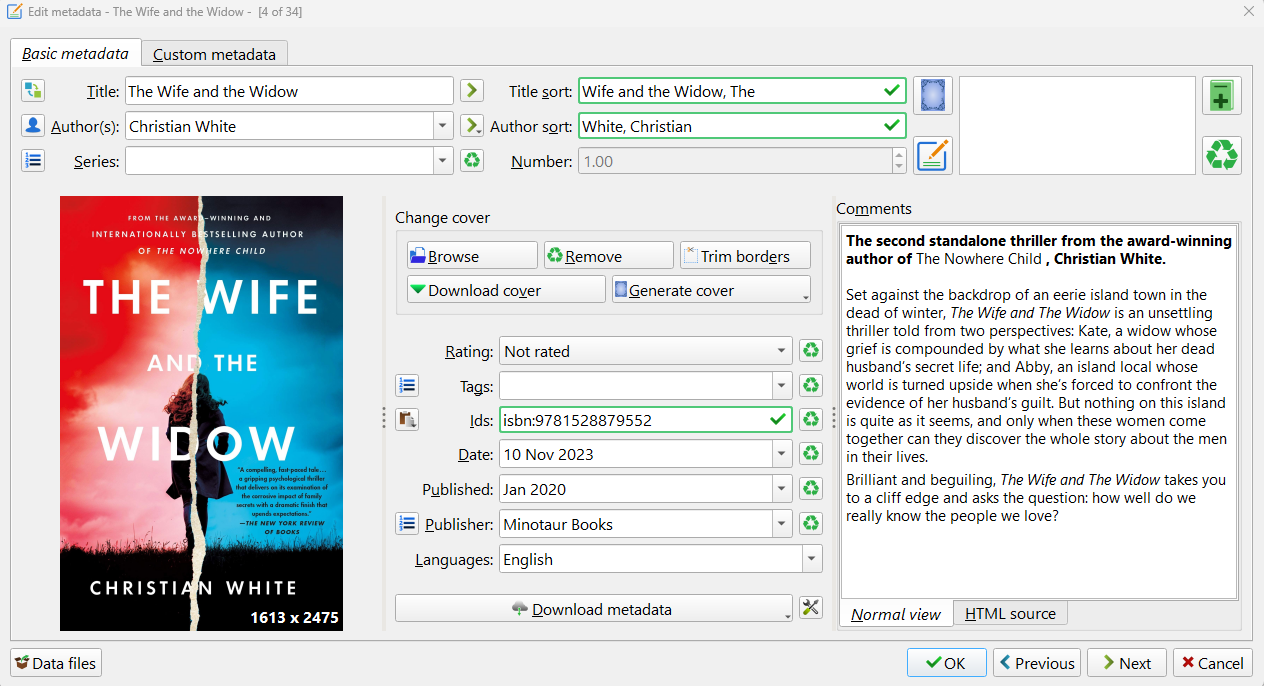
Task: Expand the Tags dropdown
Action: (782, 386)
